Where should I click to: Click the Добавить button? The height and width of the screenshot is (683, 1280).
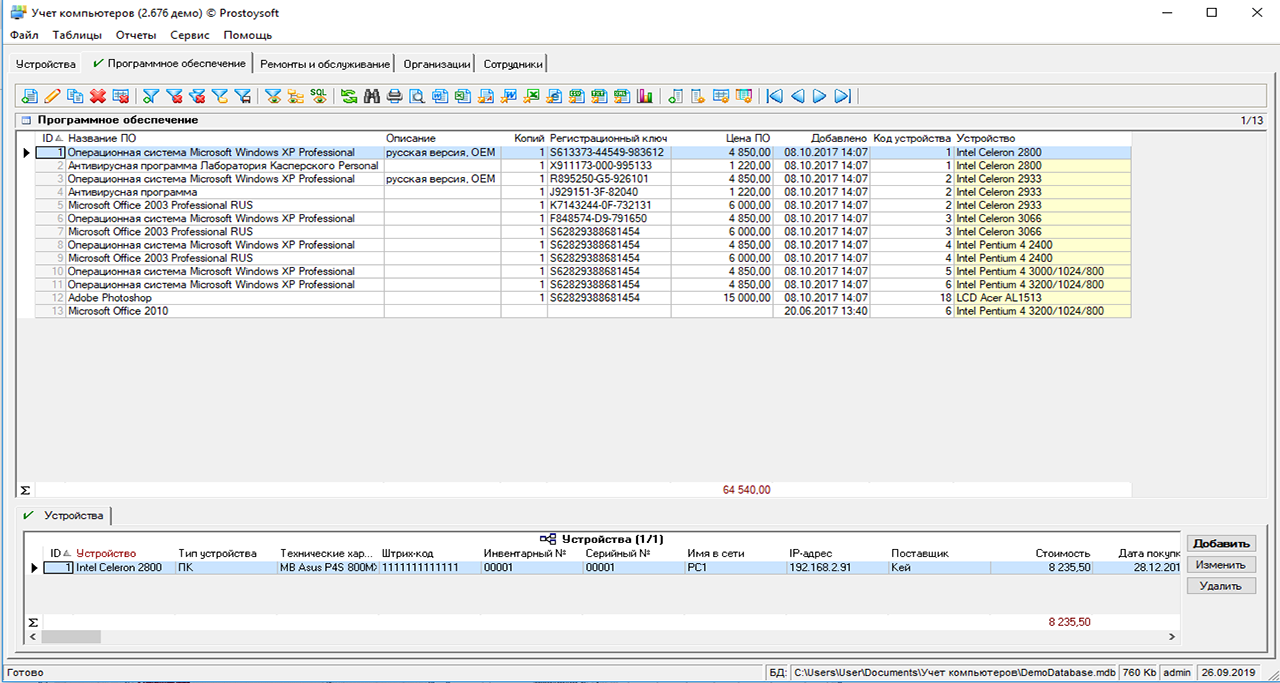coord(1221,544)
